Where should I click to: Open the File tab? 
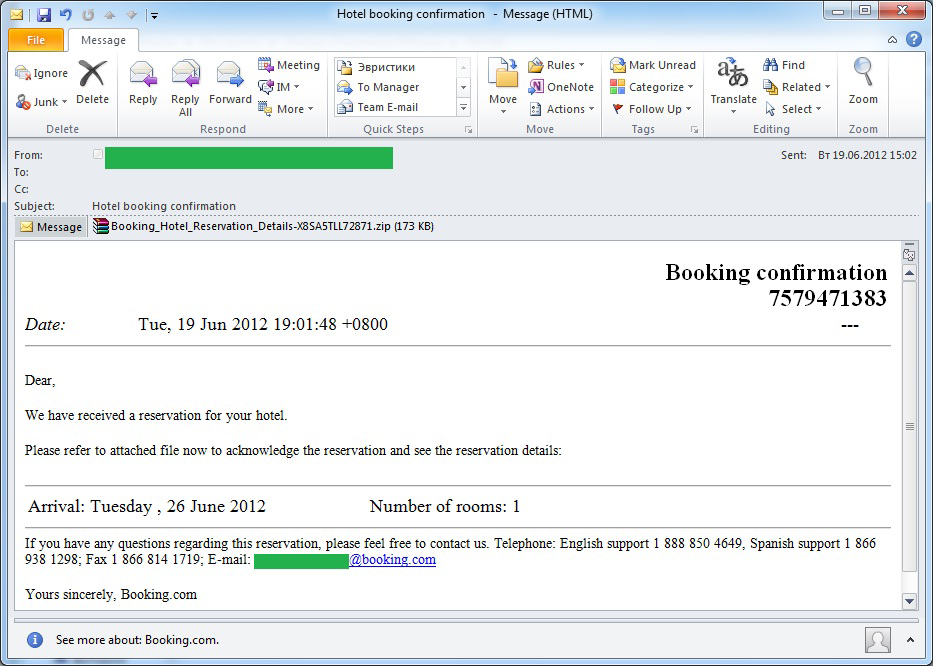[x=36, y=40]
